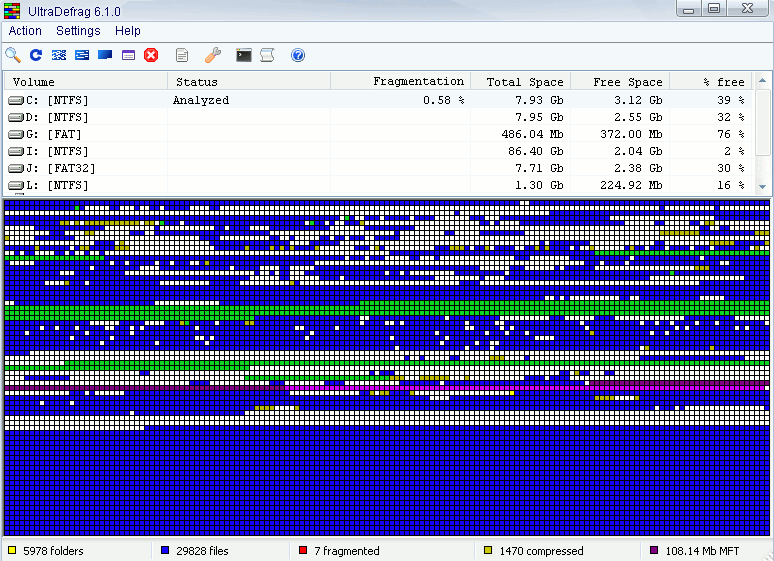Image resolution: width=774 pixels, height=561 pixels.
Task: Click the 76 % free cell
Action: pos(731,134)
